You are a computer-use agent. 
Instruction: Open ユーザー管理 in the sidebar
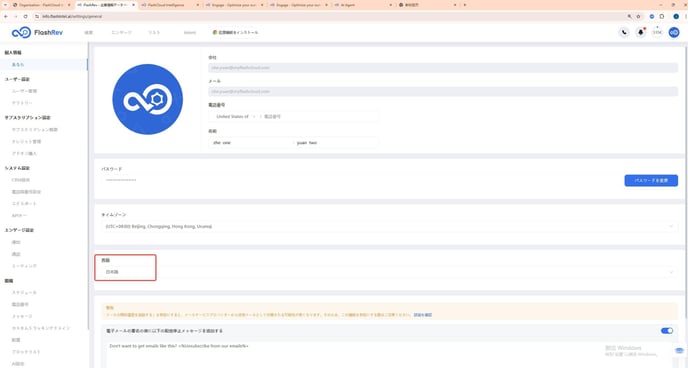point(24,91)
